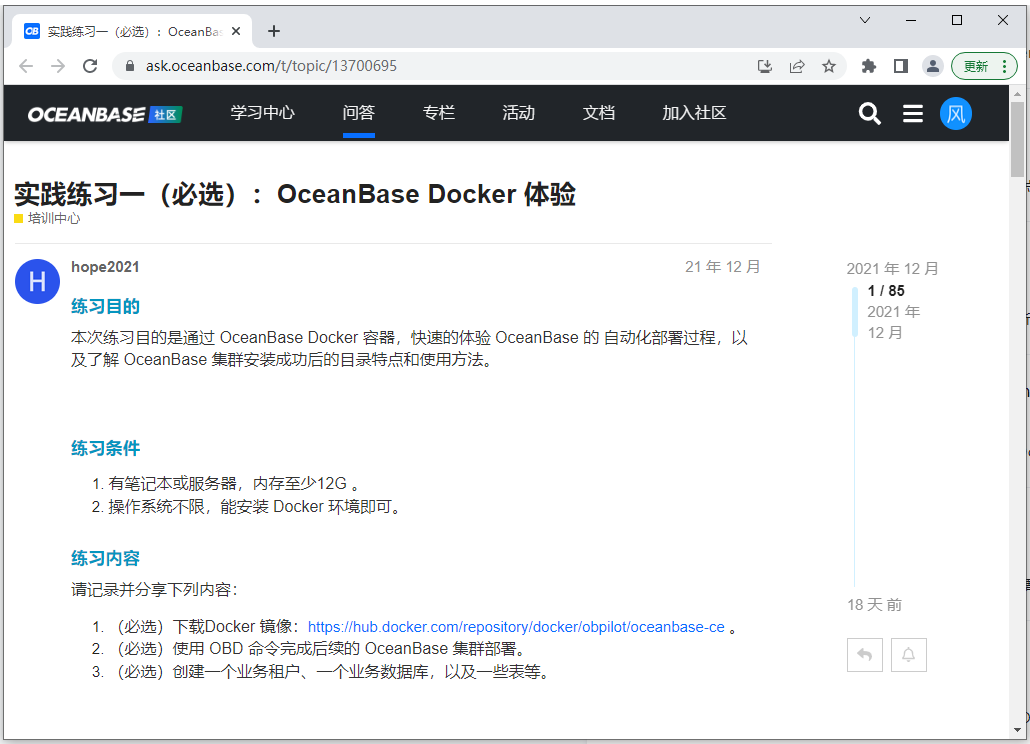Click the 练习条件 heading
The image size is (1030, 744).
[105, 449]
